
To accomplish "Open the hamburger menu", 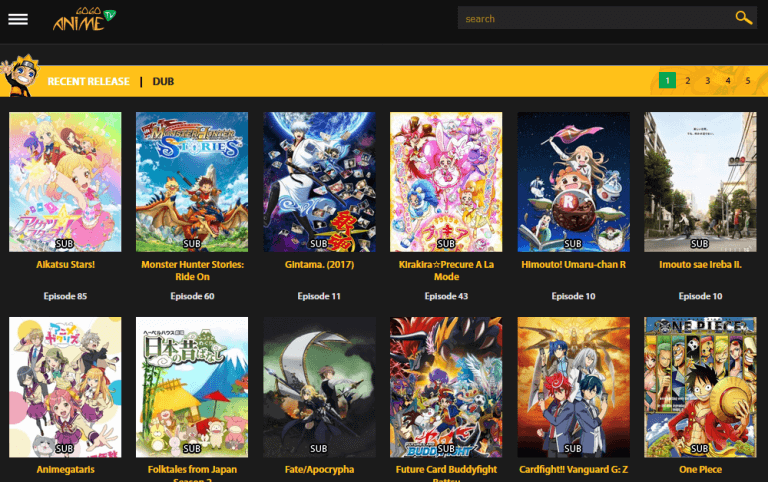I will (18, 19).
